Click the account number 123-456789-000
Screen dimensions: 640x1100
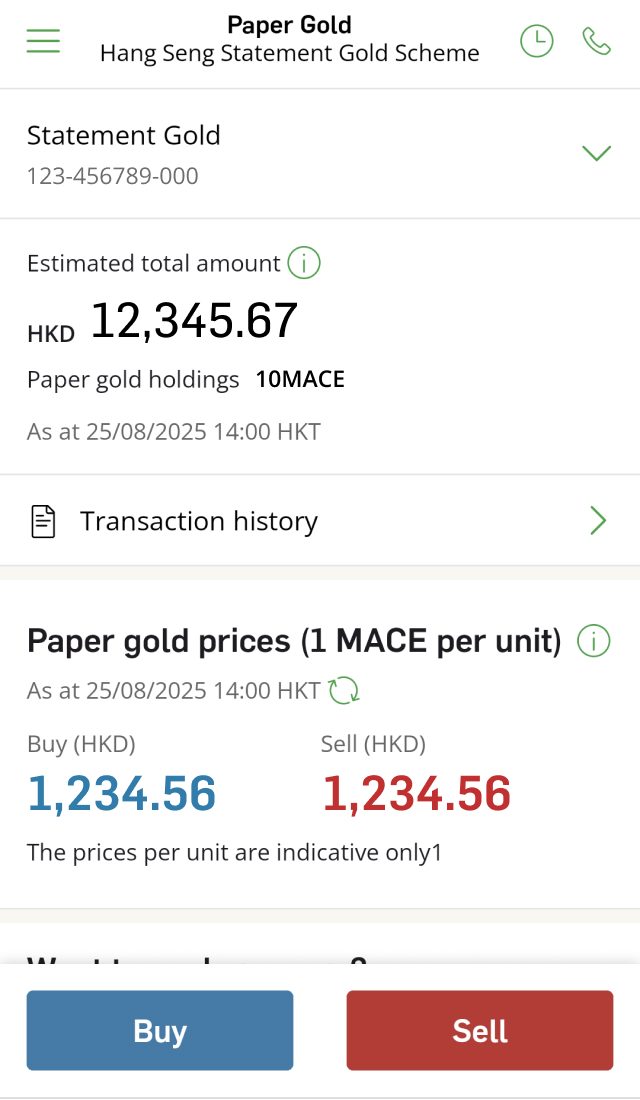pyautogui.click(x=113, y=177)
